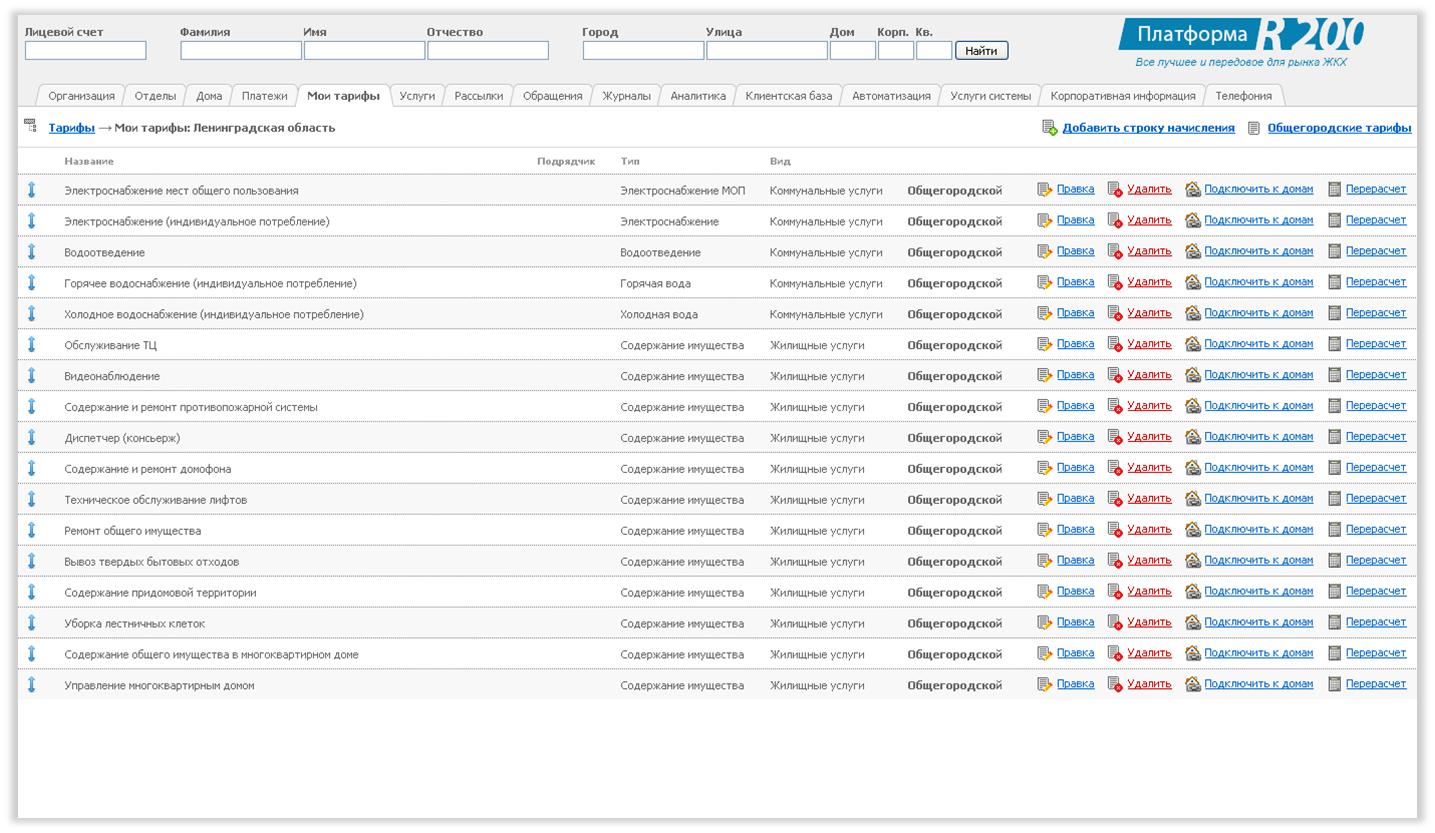Open the Организация tab

tap(81, 96)
